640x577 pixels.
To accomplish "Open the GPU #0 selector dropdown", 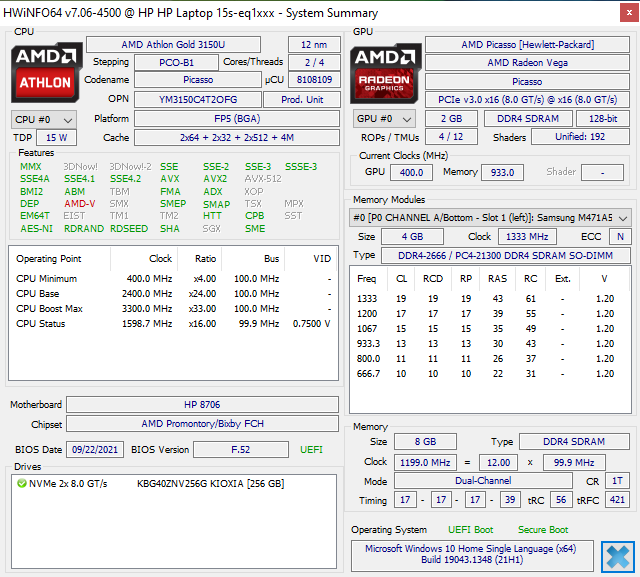I will pyautogui.click(x=384, y=119).
